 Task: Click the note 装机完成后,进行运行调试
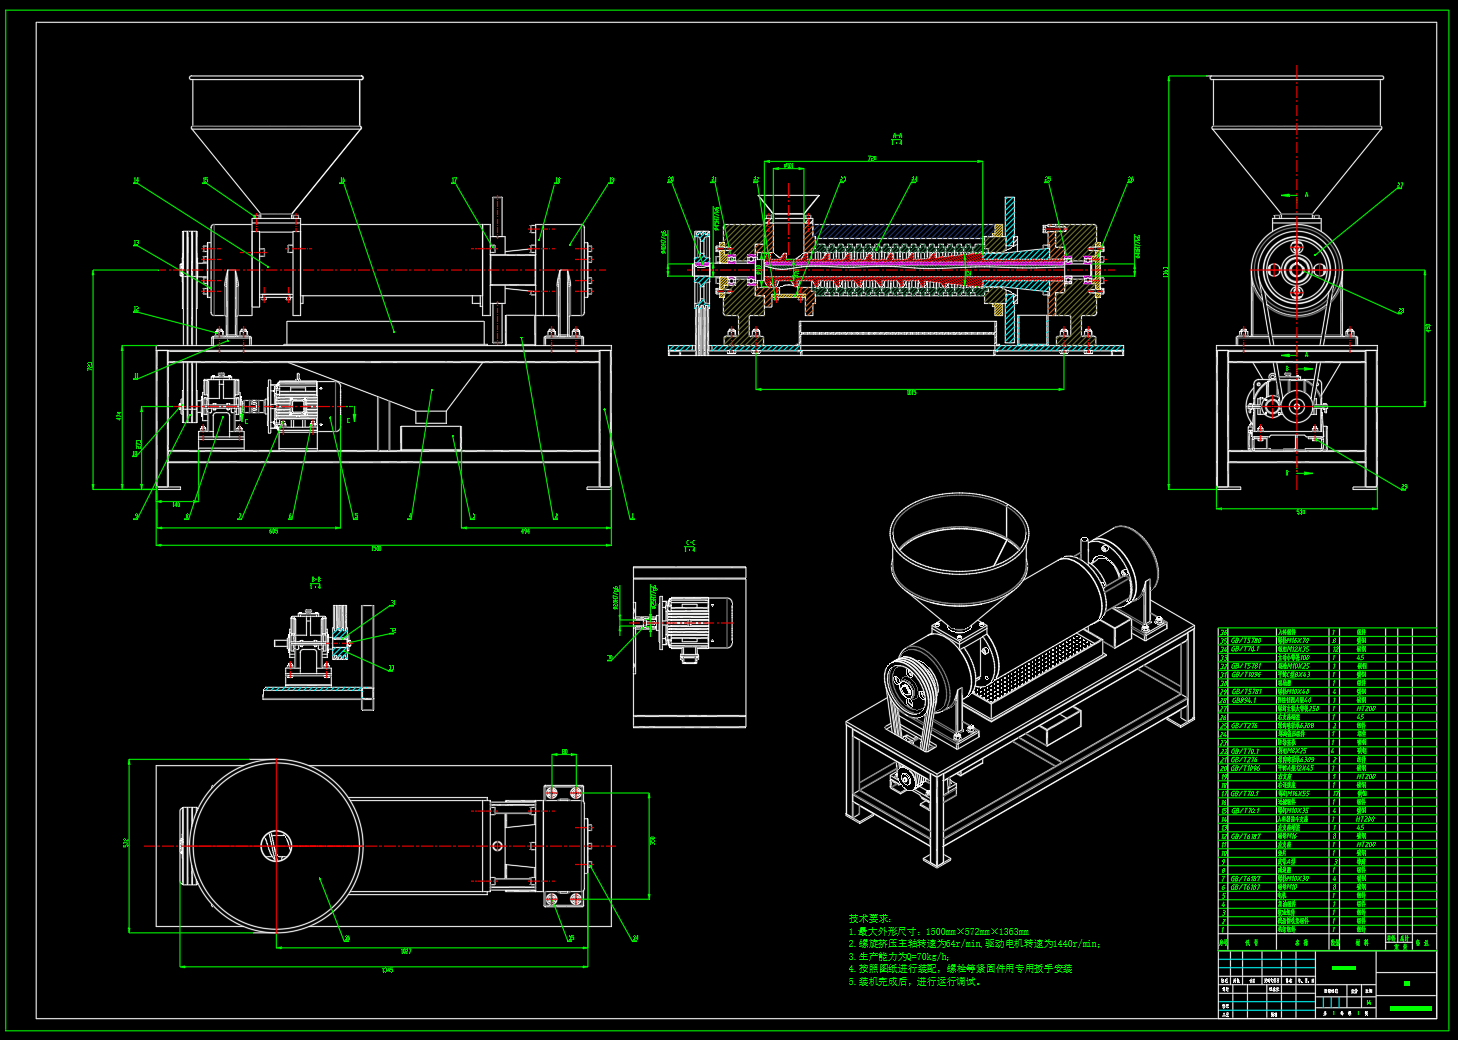(915, 981)
